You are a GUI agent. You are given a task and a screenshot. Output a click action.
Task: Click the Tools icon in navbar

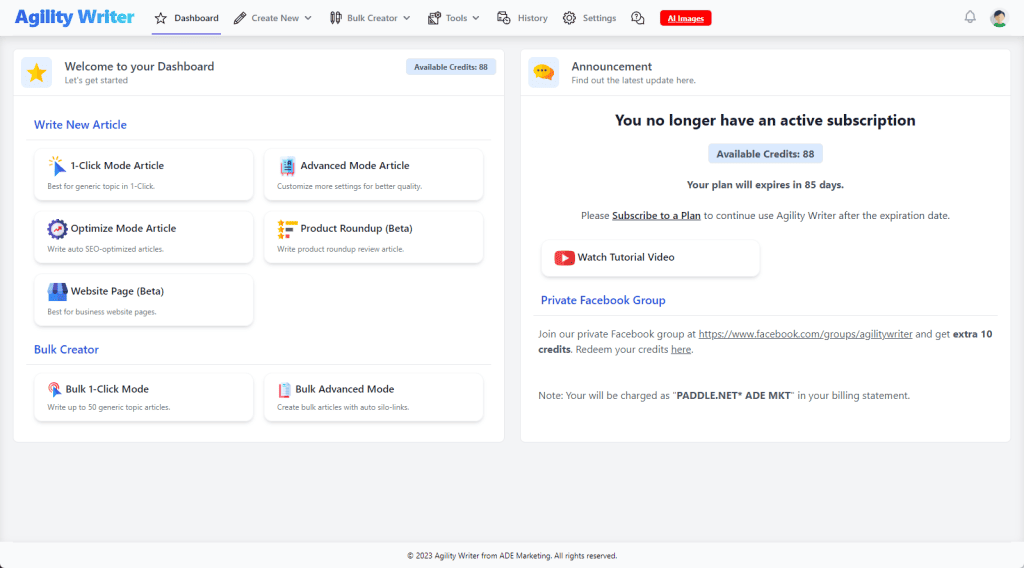434,18
